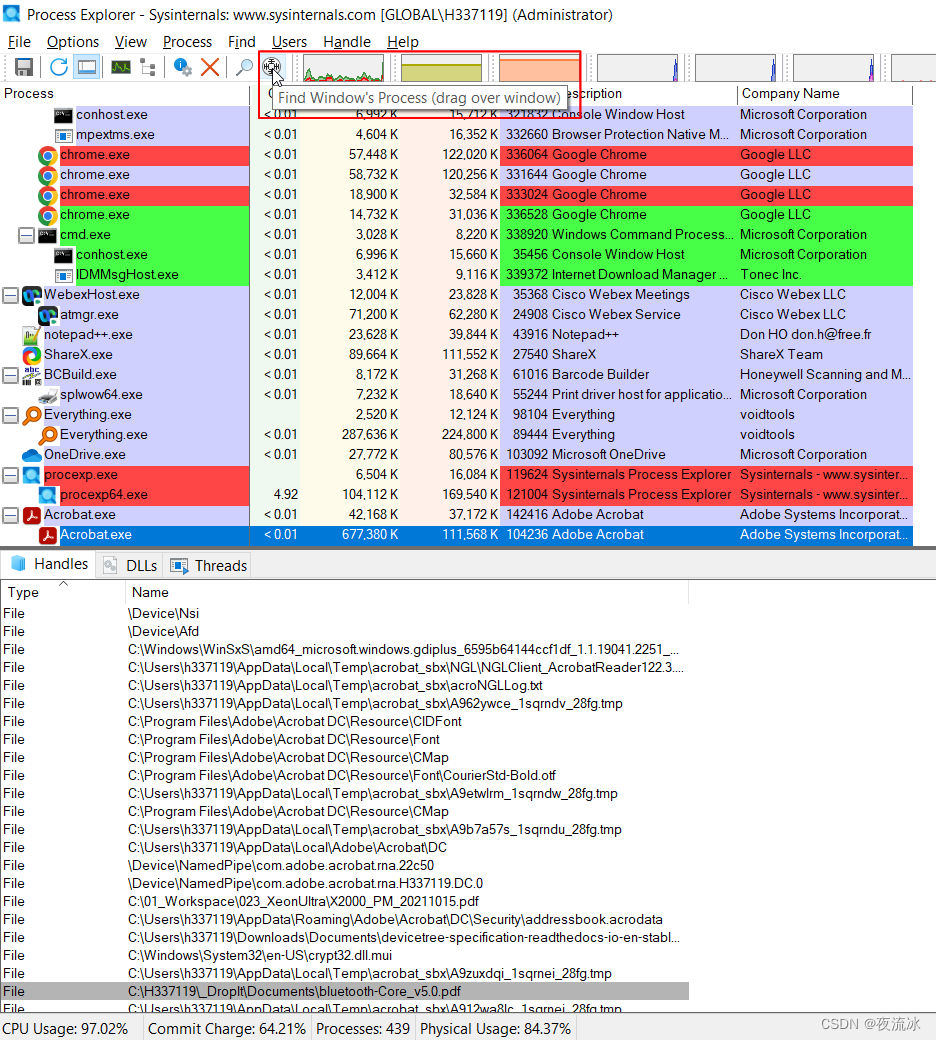Open the File menu
The image size is (936, 1040).
pos(19,42)
